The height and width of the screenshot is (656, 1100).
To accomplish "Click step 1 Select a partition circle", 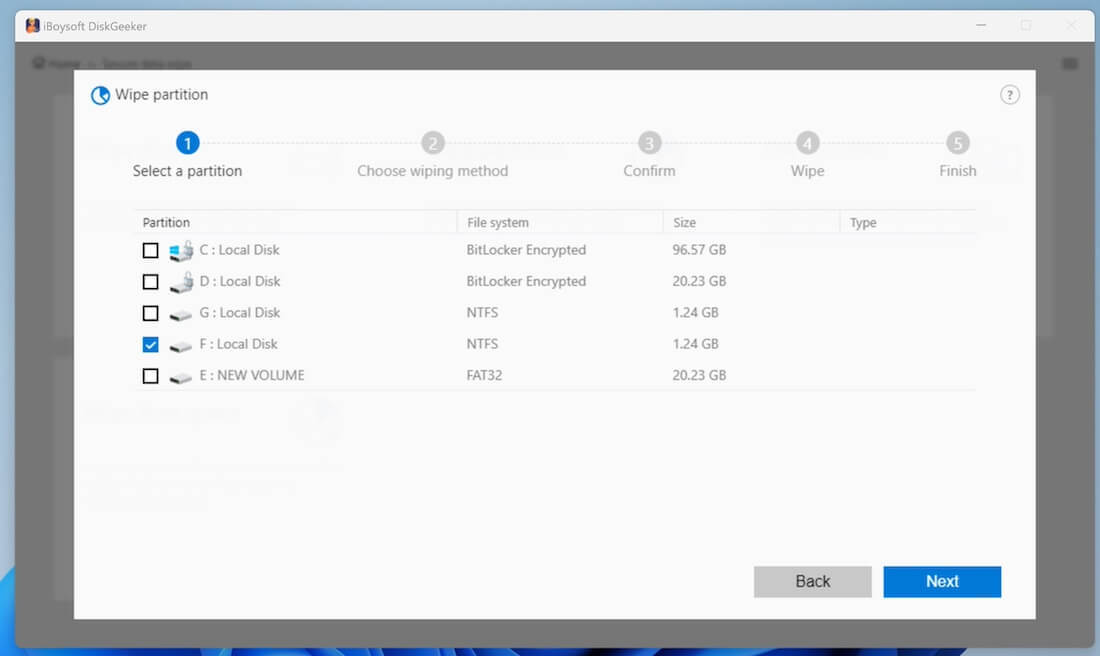I will (187, 143).
